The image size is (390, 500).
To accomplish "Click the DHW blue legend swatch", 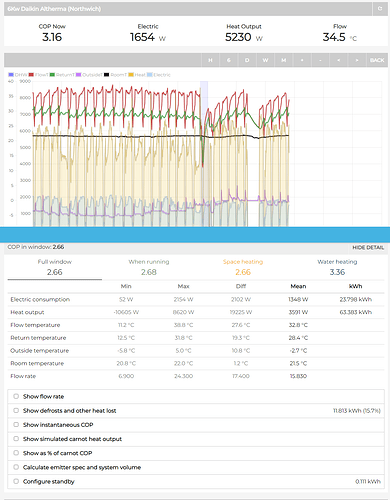I will pyautogui.click(x=11, y=75).
